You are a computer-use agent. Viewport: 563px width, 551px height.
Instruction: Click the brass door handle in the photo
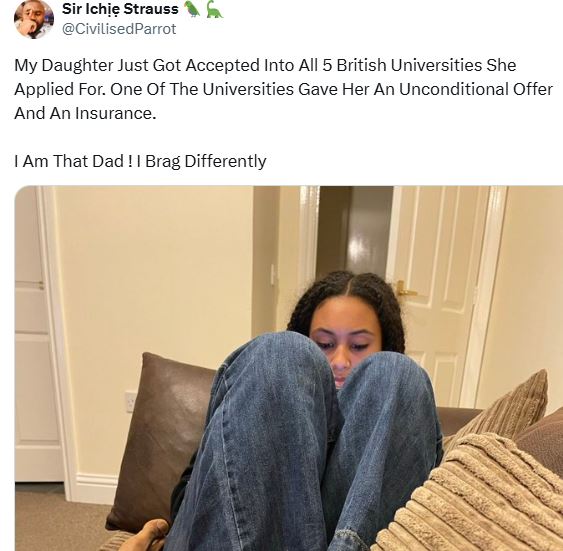(406, 289)
